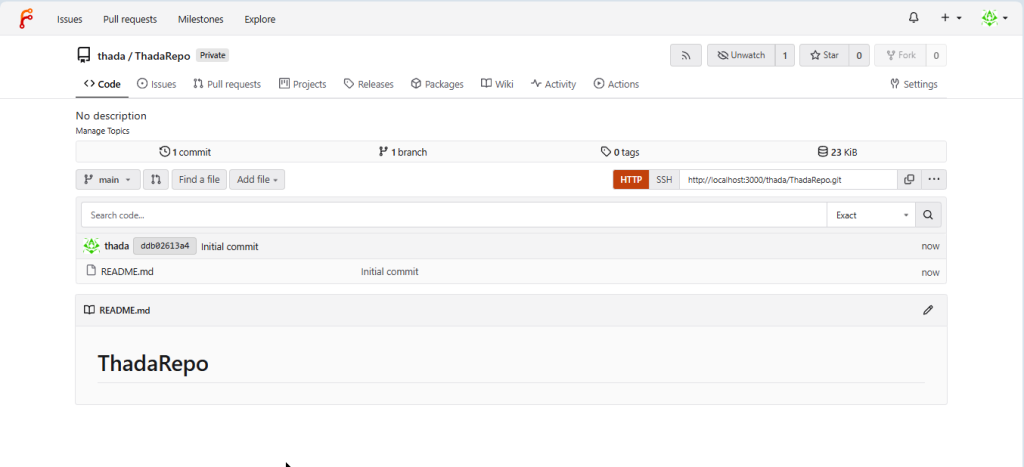Open the ddb02613a4 commit link

pos(165,246)
